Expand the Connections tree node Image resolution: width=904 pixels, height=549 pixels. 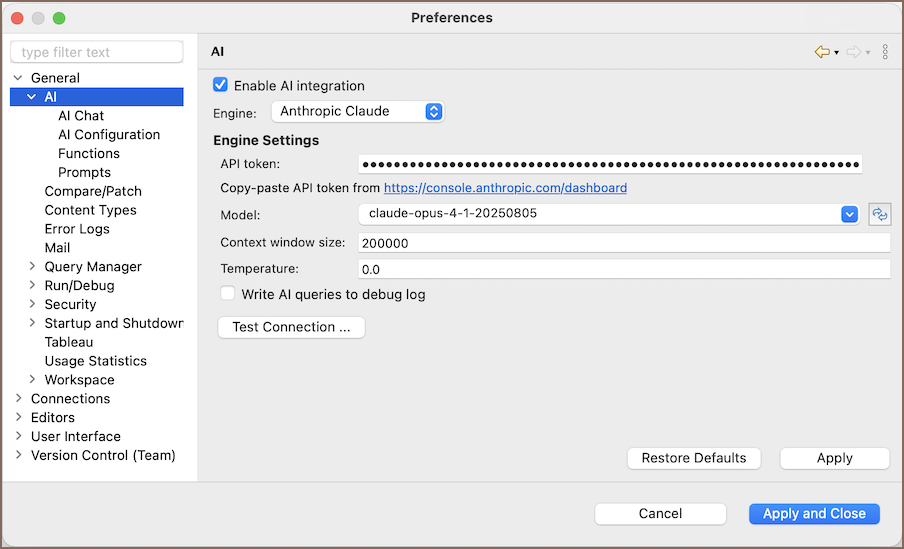coord(18,399)
